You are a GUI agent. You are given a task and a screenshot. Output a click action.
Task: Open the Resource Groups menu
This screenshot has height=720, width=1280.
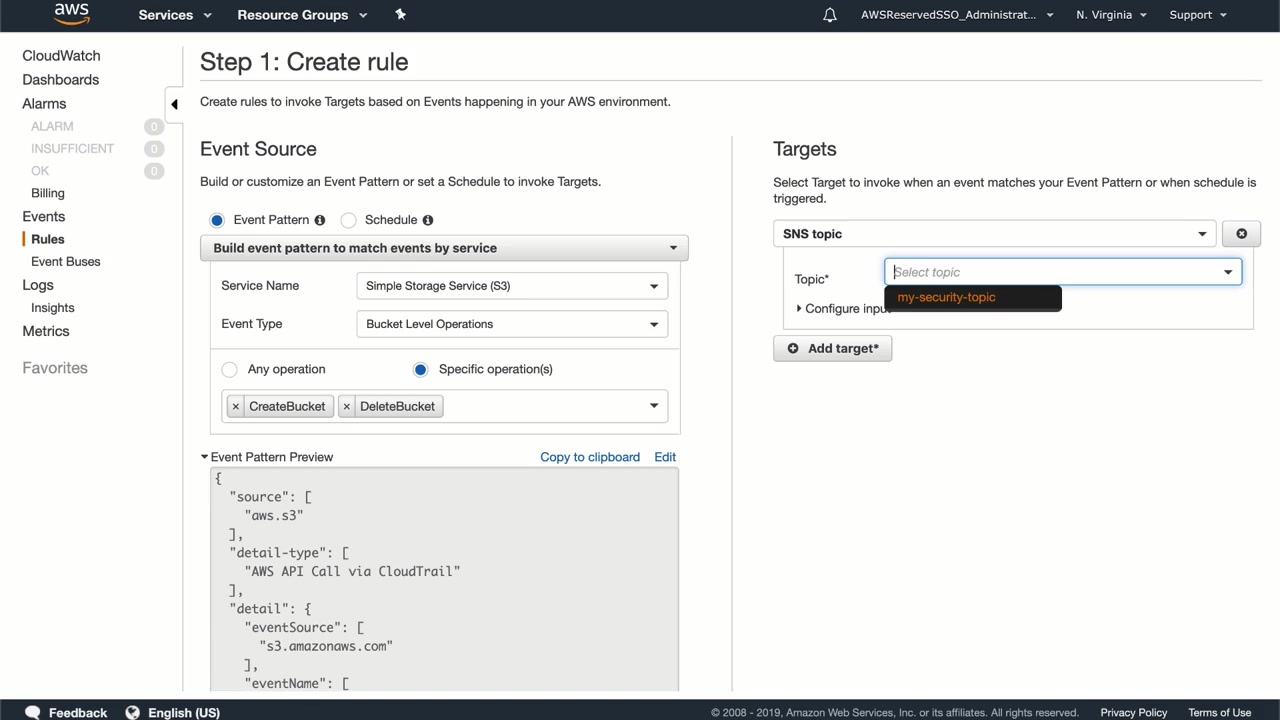tap(302, 15)
